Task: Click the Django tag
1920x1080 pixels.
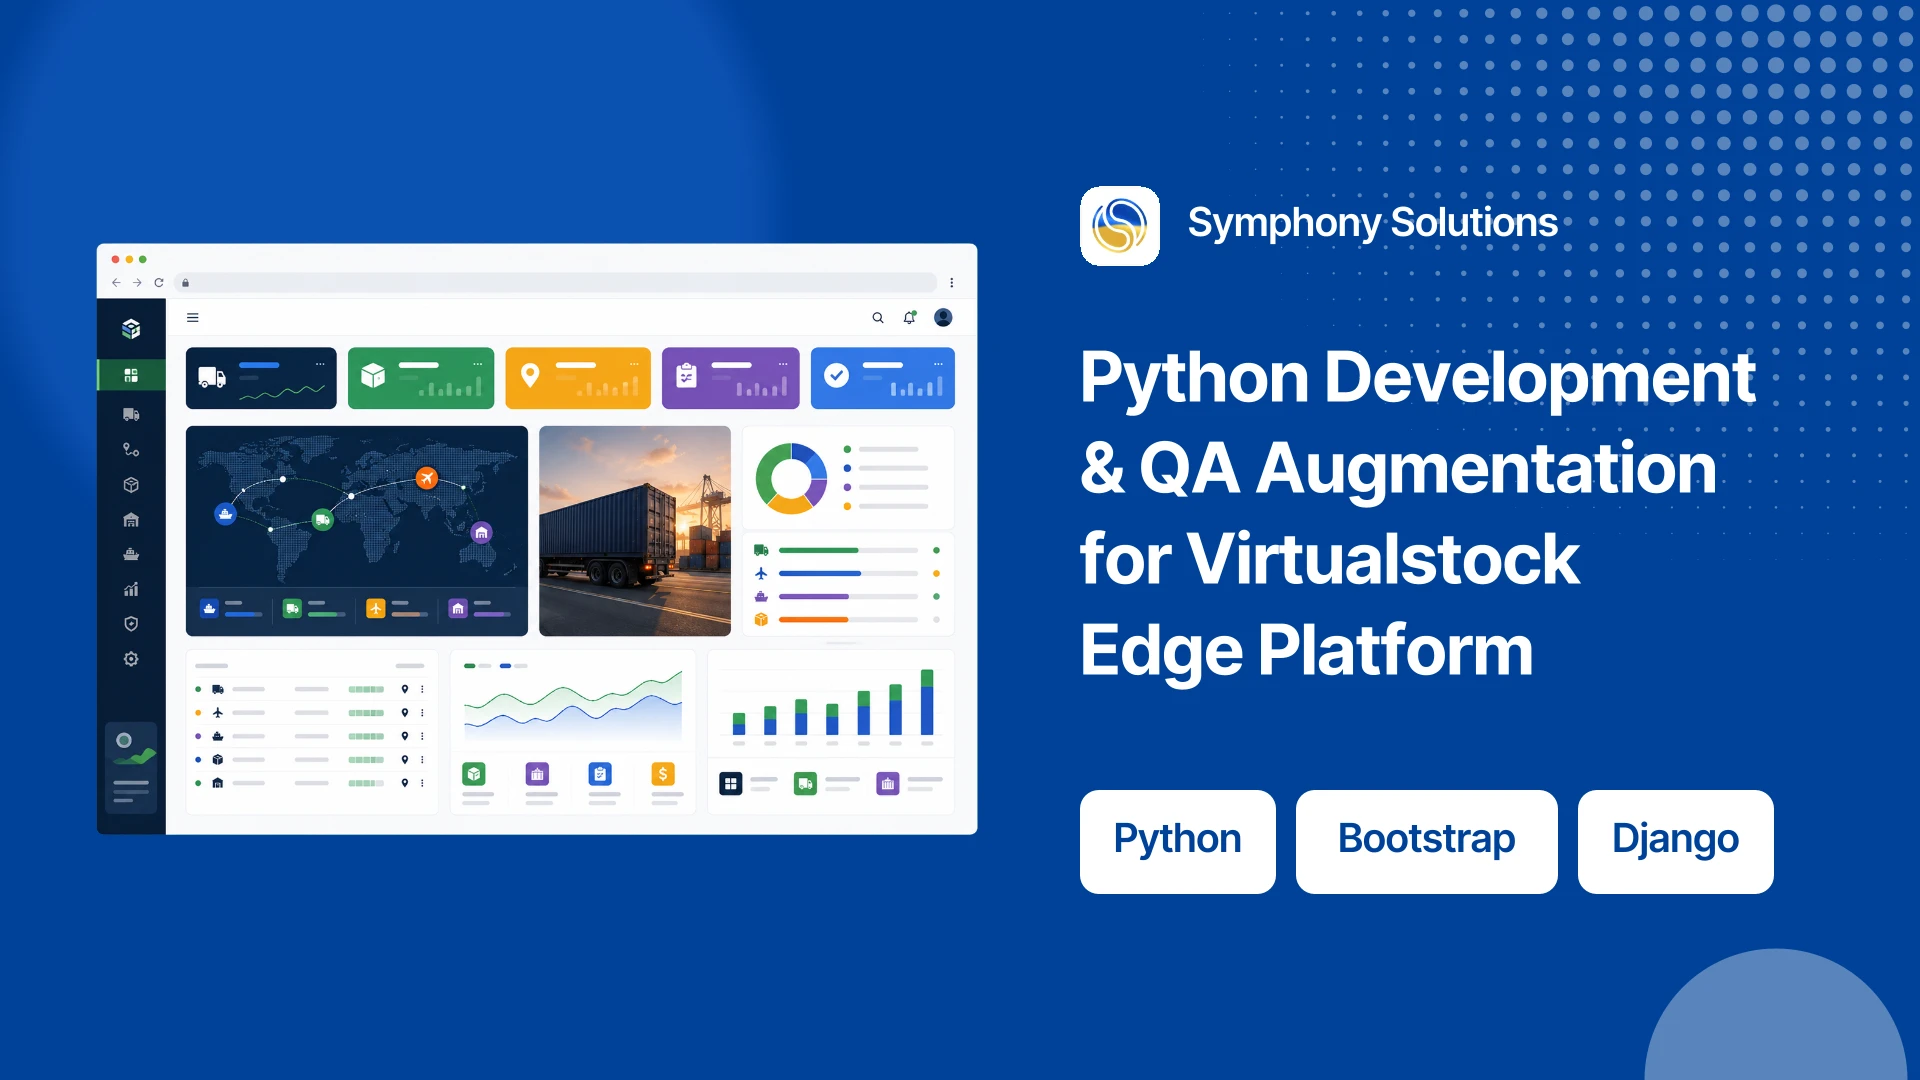Action: (1676, 841)
